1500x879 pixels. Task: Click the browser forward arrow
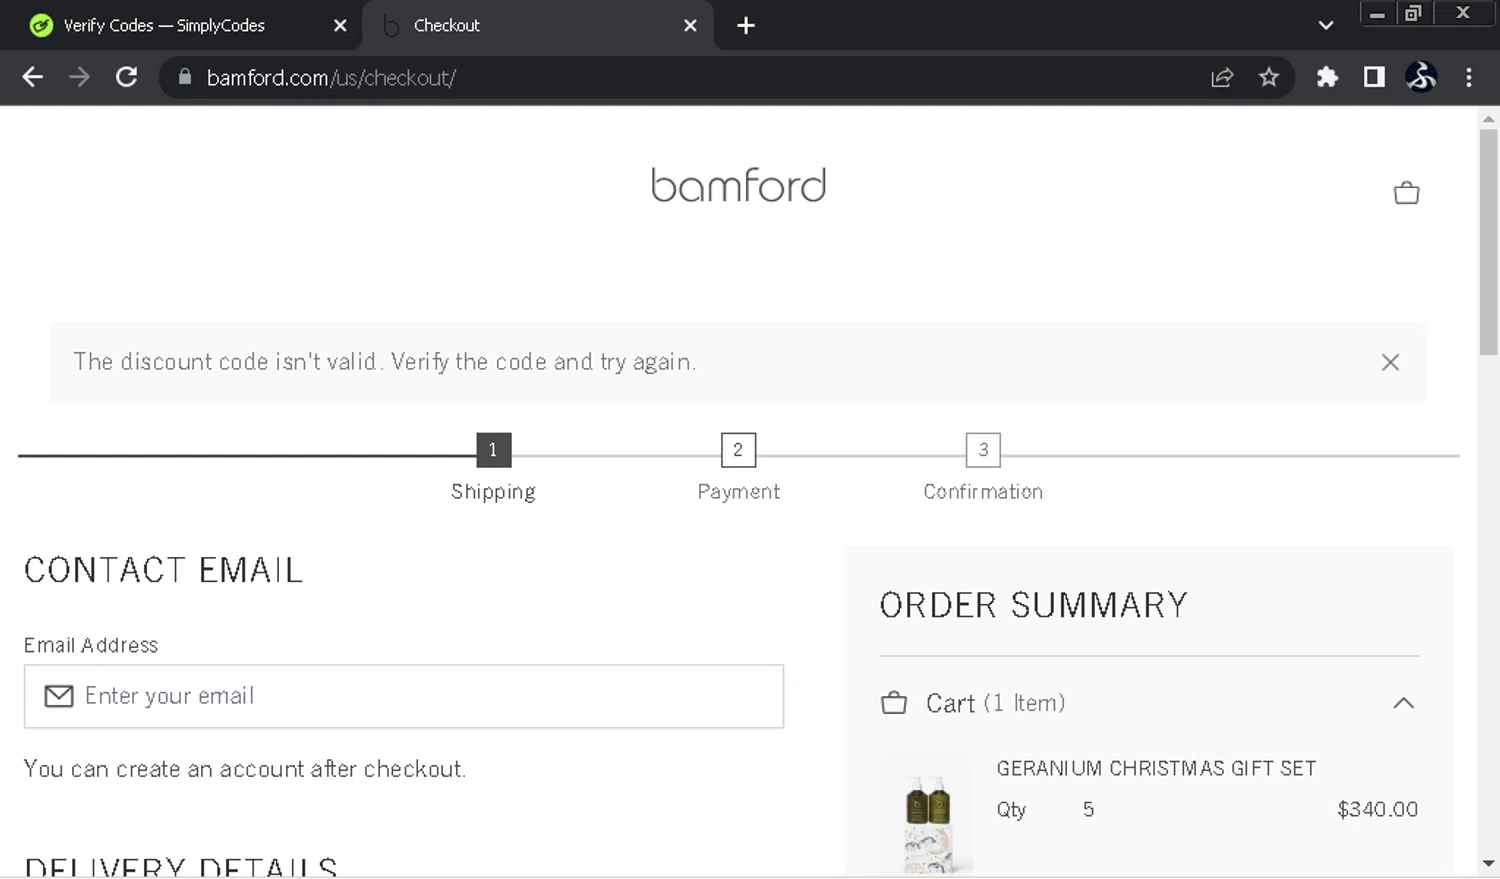(x=79, y=77)
